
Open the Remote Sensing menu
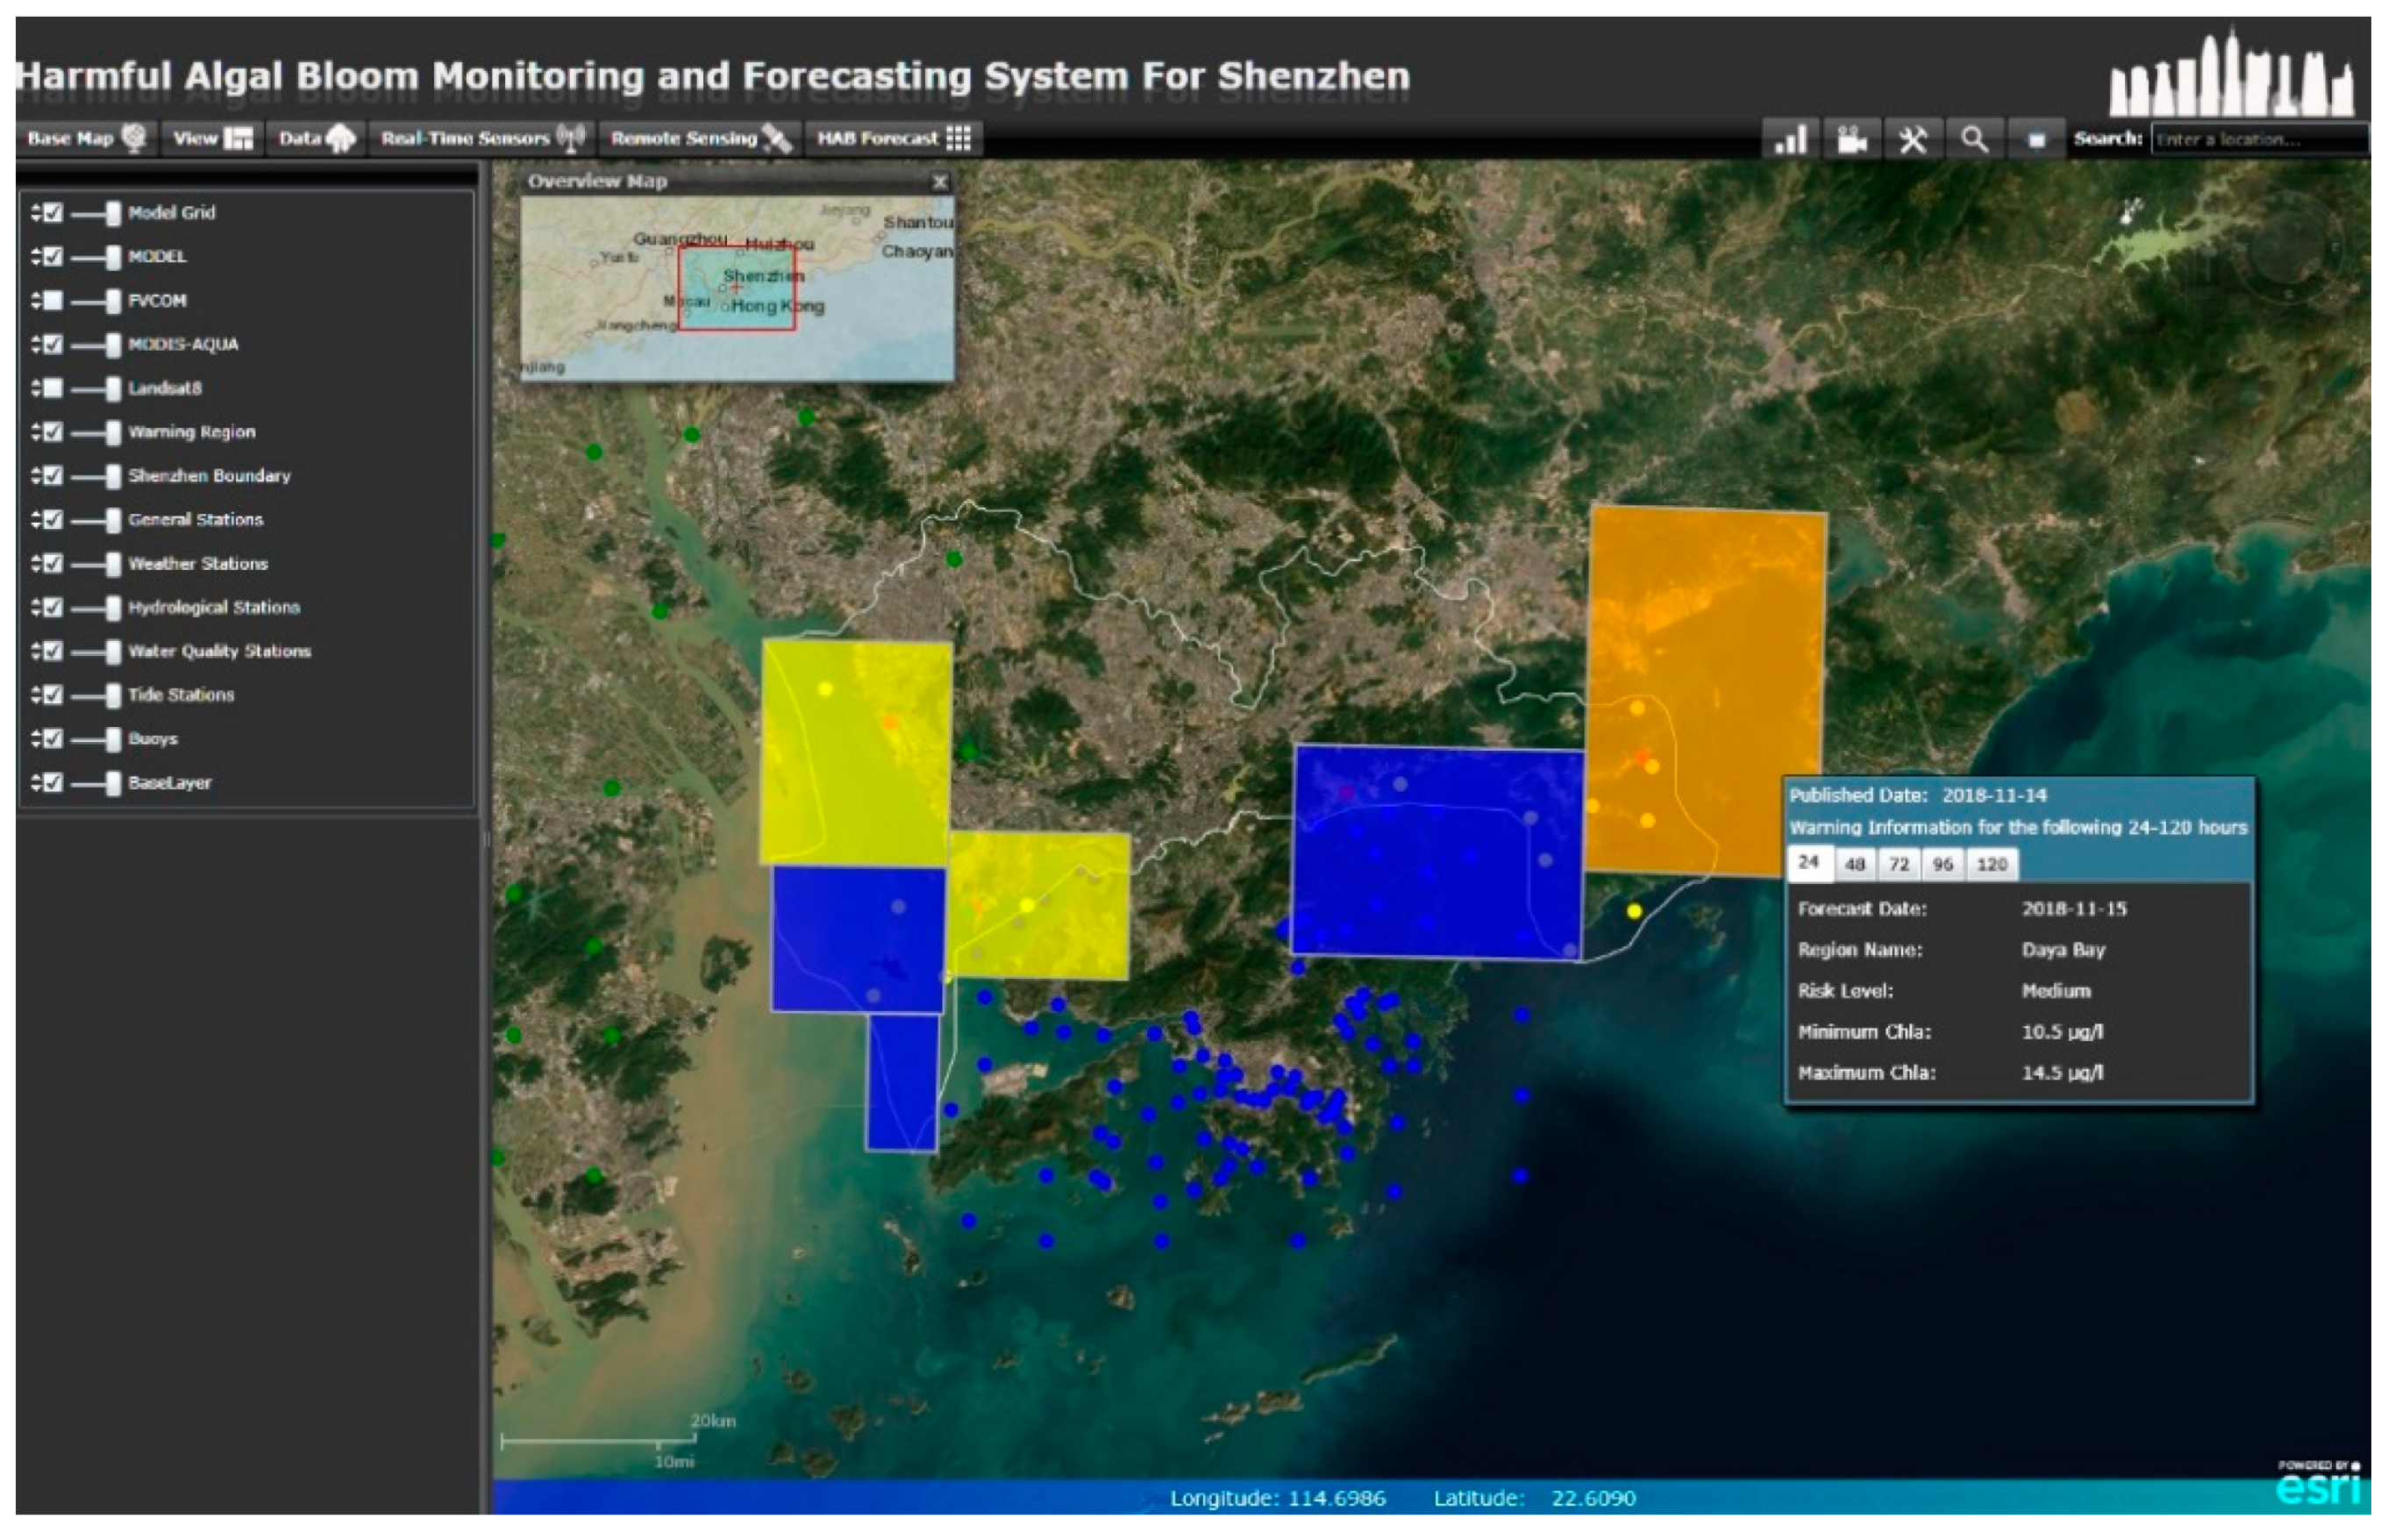click(x=700, y=138)
